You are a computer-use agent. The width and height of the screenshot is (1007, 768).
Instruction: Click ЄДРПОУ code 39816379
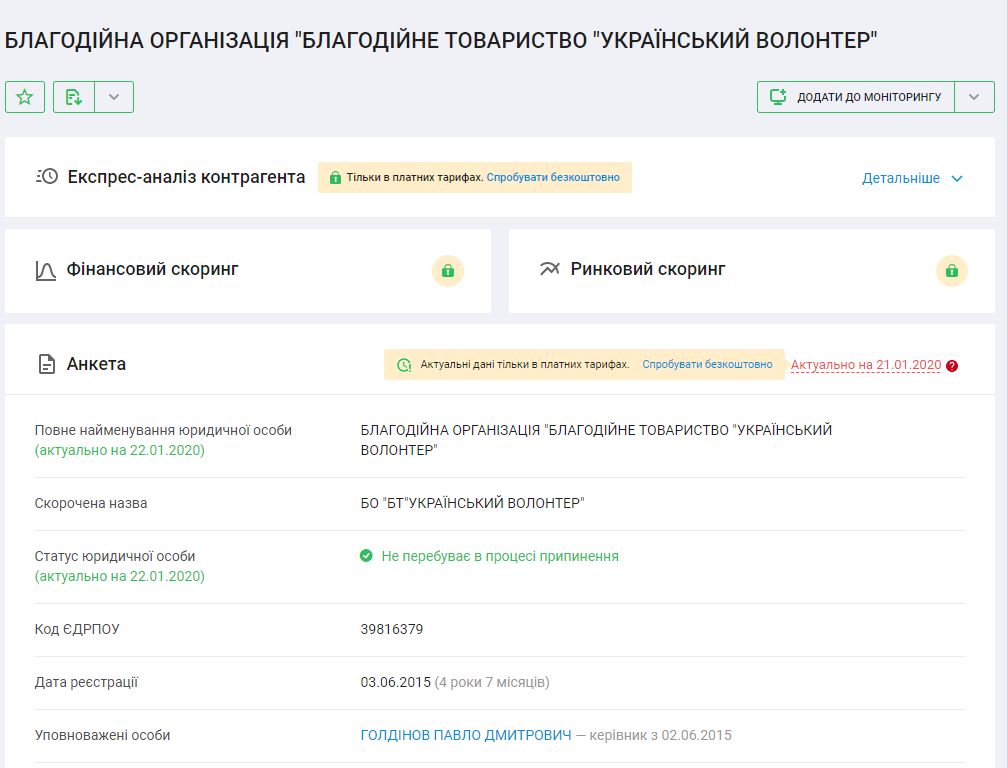click(x=392, y=629)
